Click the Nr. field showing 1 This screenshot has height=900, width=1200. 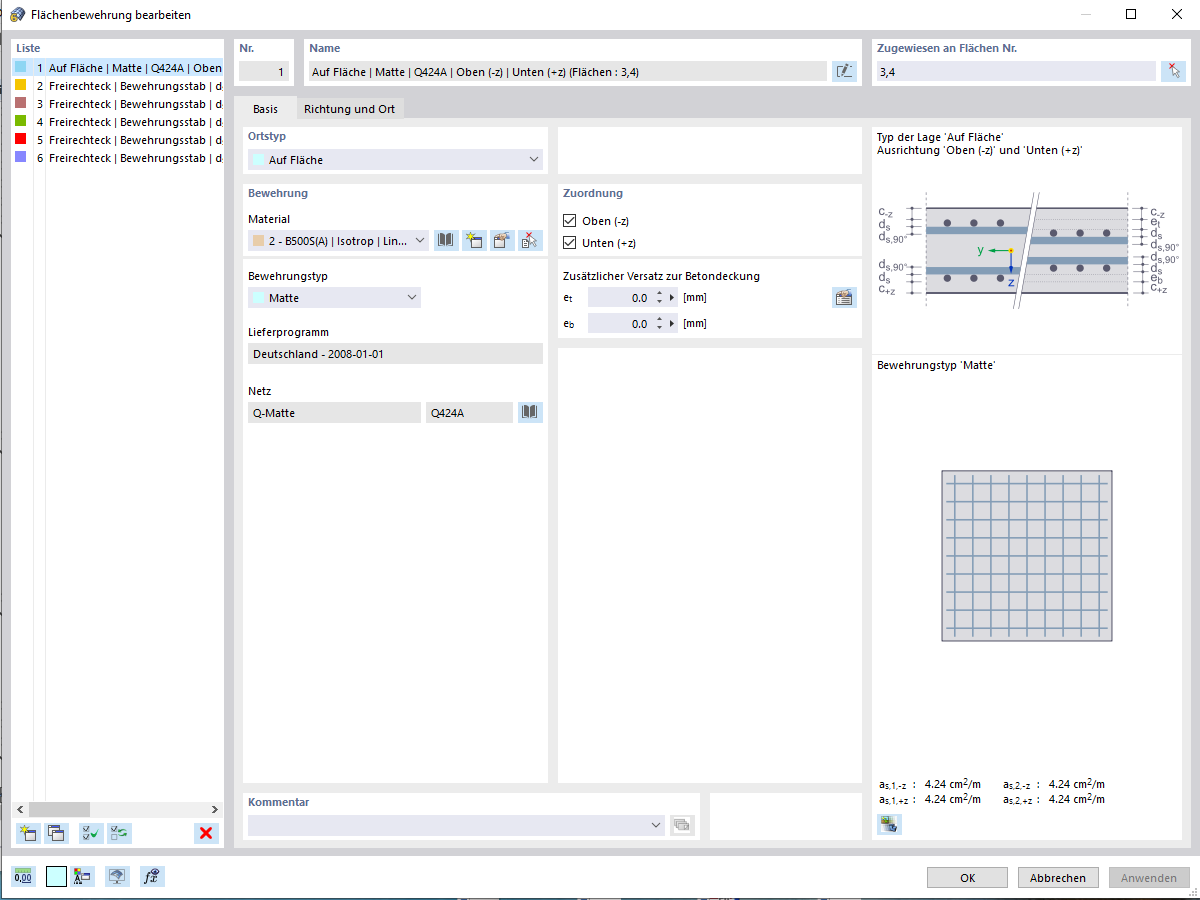[x=264, y=71]
